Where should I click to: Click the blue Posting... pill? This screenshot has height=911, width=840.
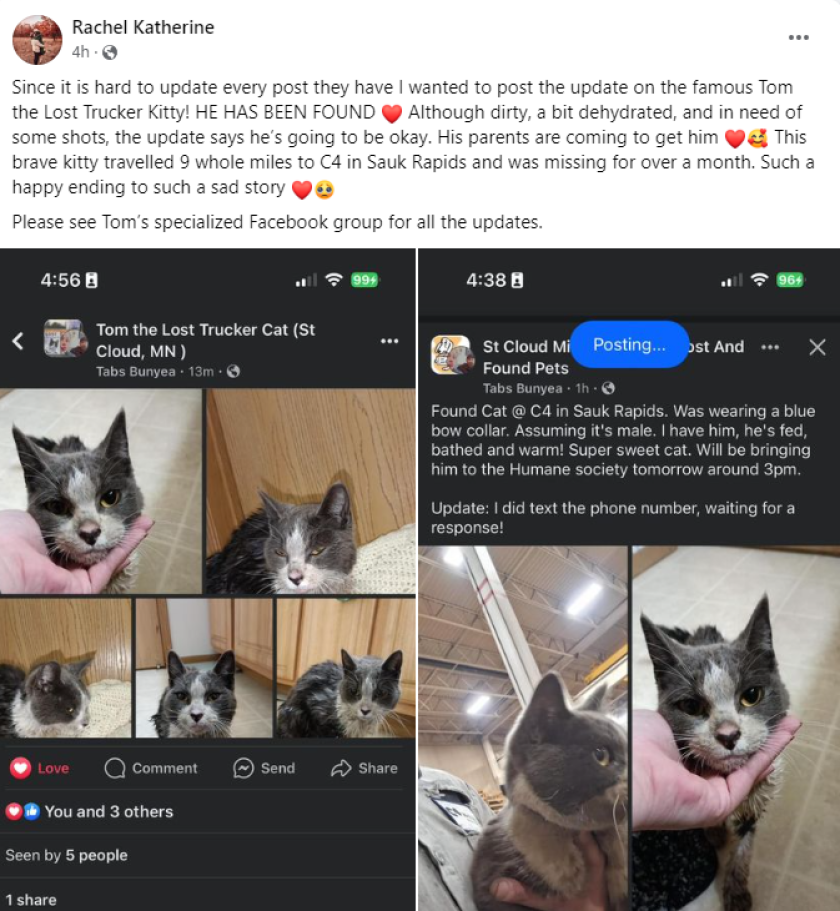(x=630, y=345)
